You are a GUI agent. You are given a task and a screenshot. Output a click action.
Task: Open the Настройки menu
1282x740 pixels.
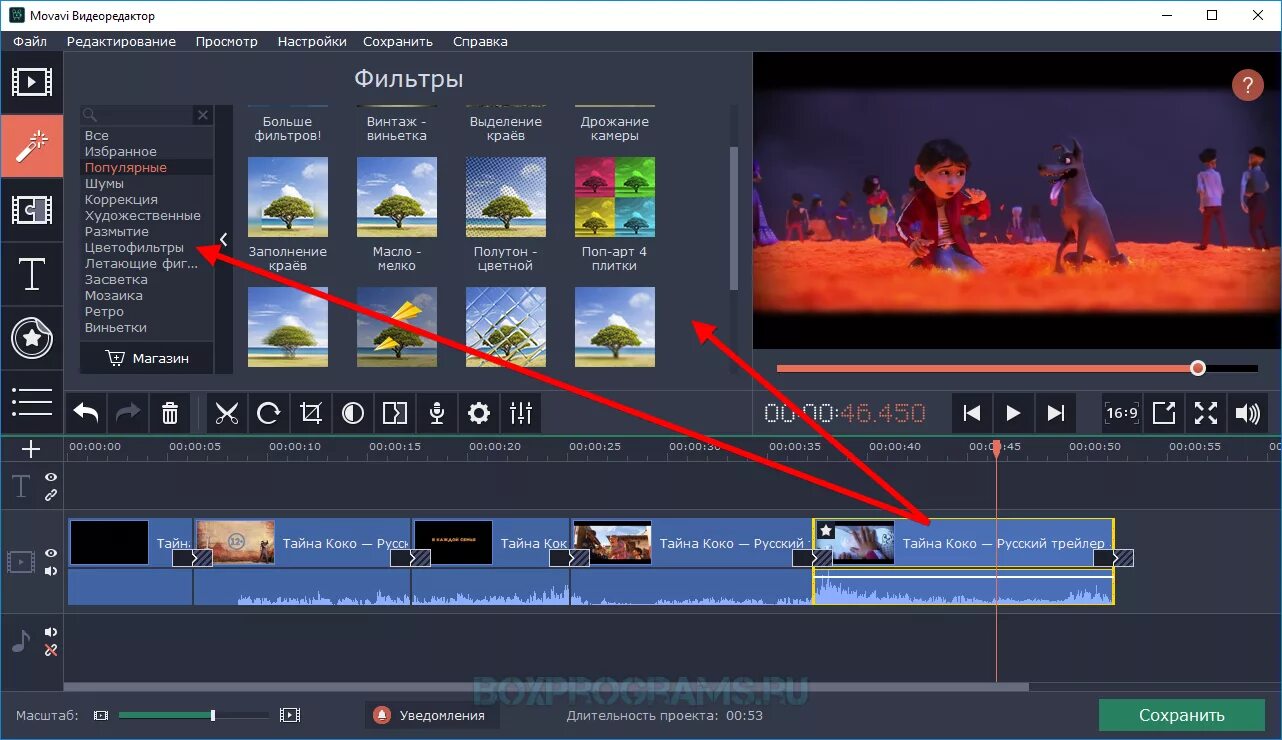coord(312,41)
